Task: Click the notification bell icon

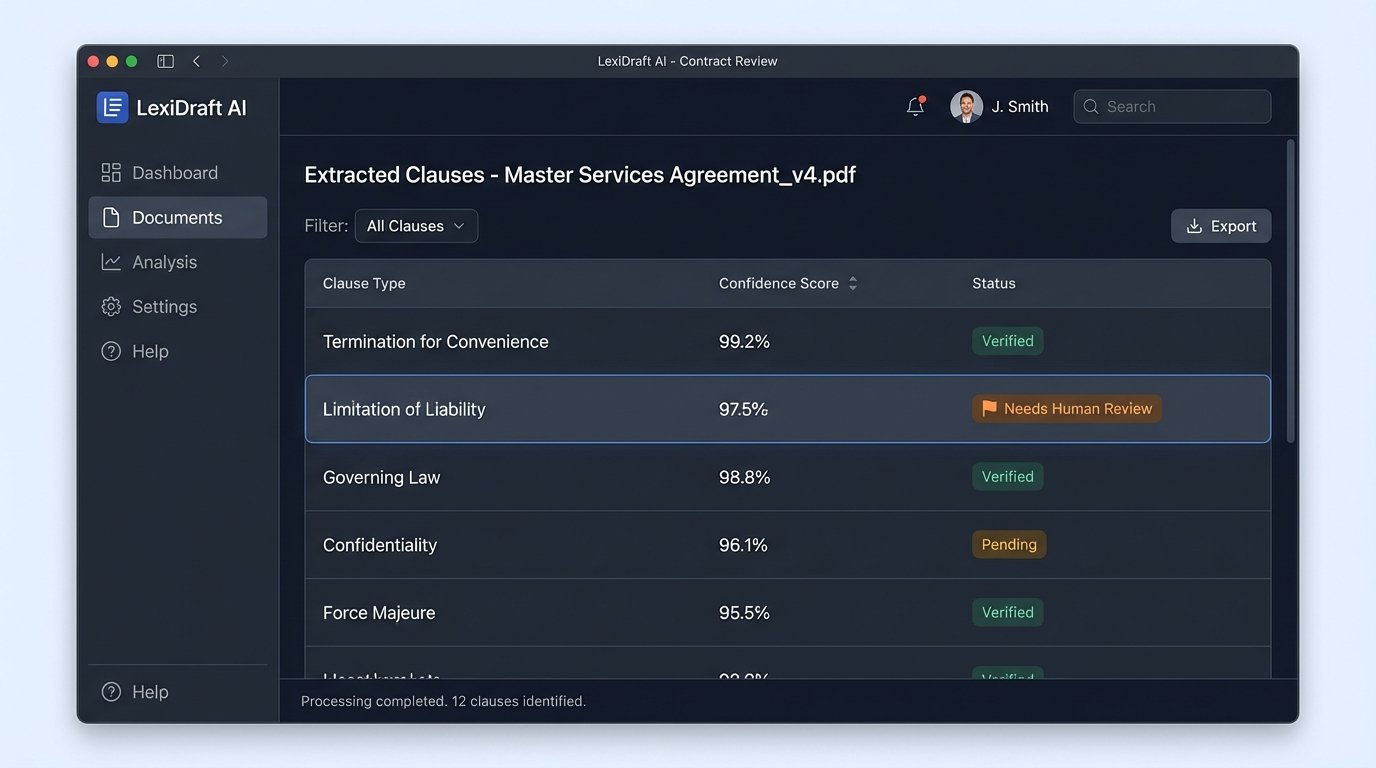Action: (914, 106)
